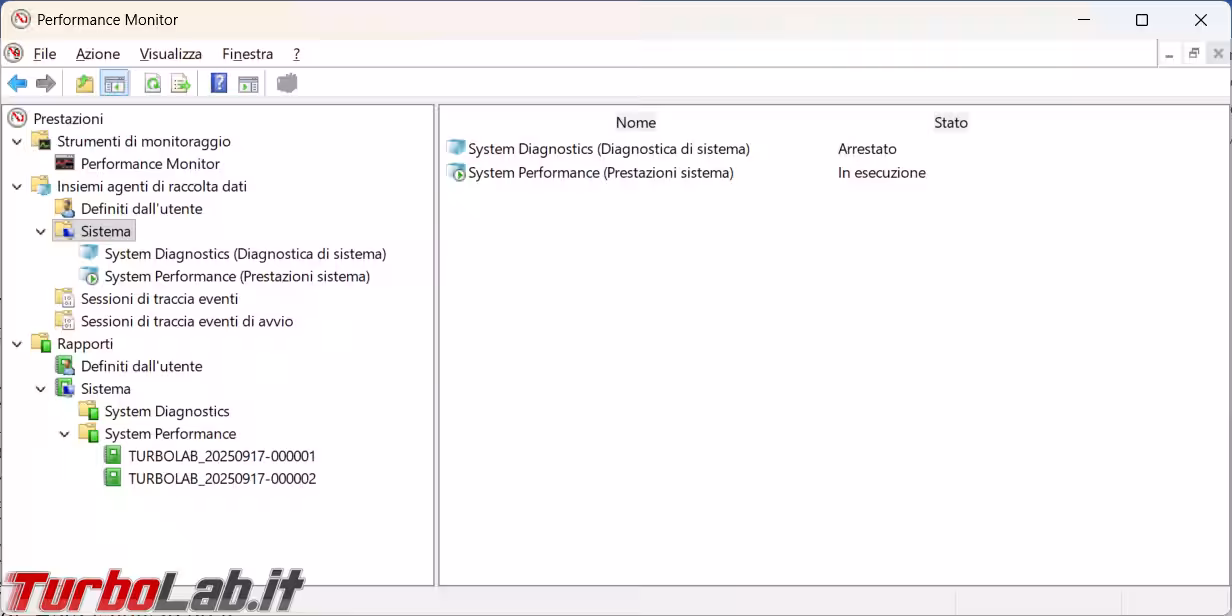Toggle the Show/Hide action pane button
Screen dimensions: 1232x616
click(x=248, y=84)
